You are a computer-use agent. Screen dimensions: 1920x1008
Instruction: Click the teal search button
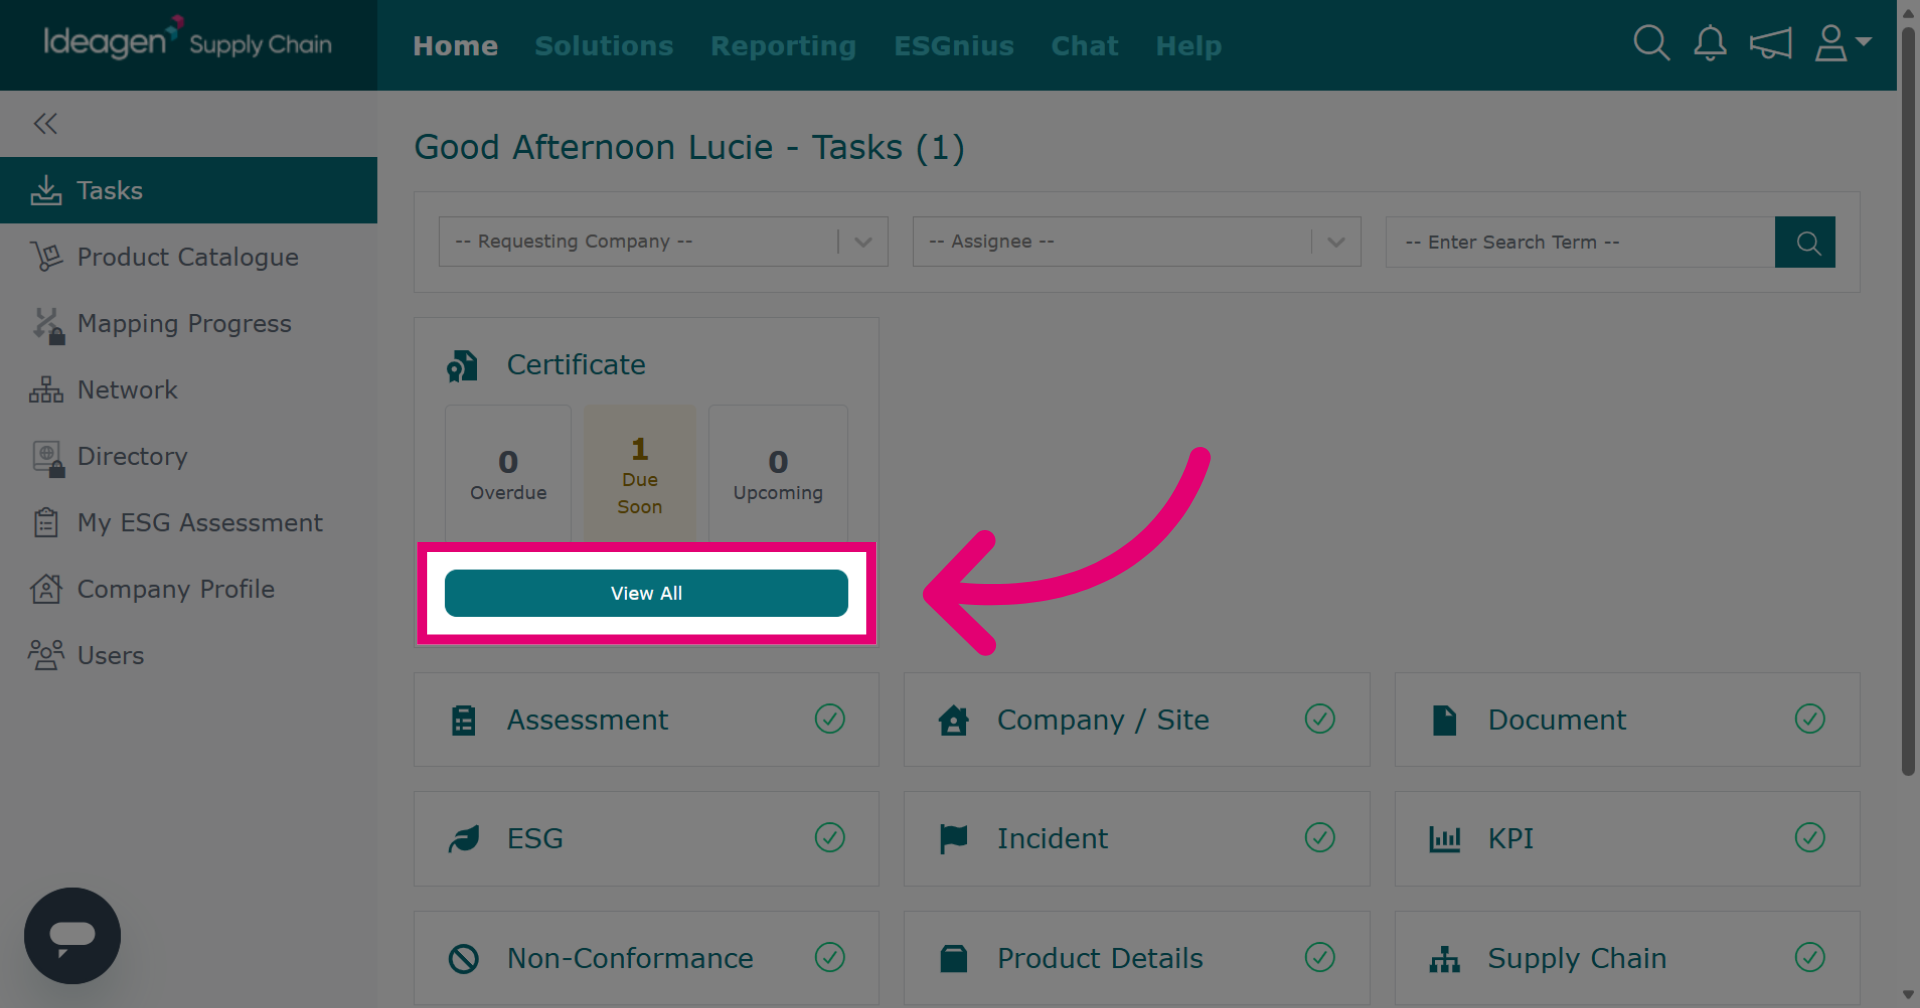[x=1805, y=242]
